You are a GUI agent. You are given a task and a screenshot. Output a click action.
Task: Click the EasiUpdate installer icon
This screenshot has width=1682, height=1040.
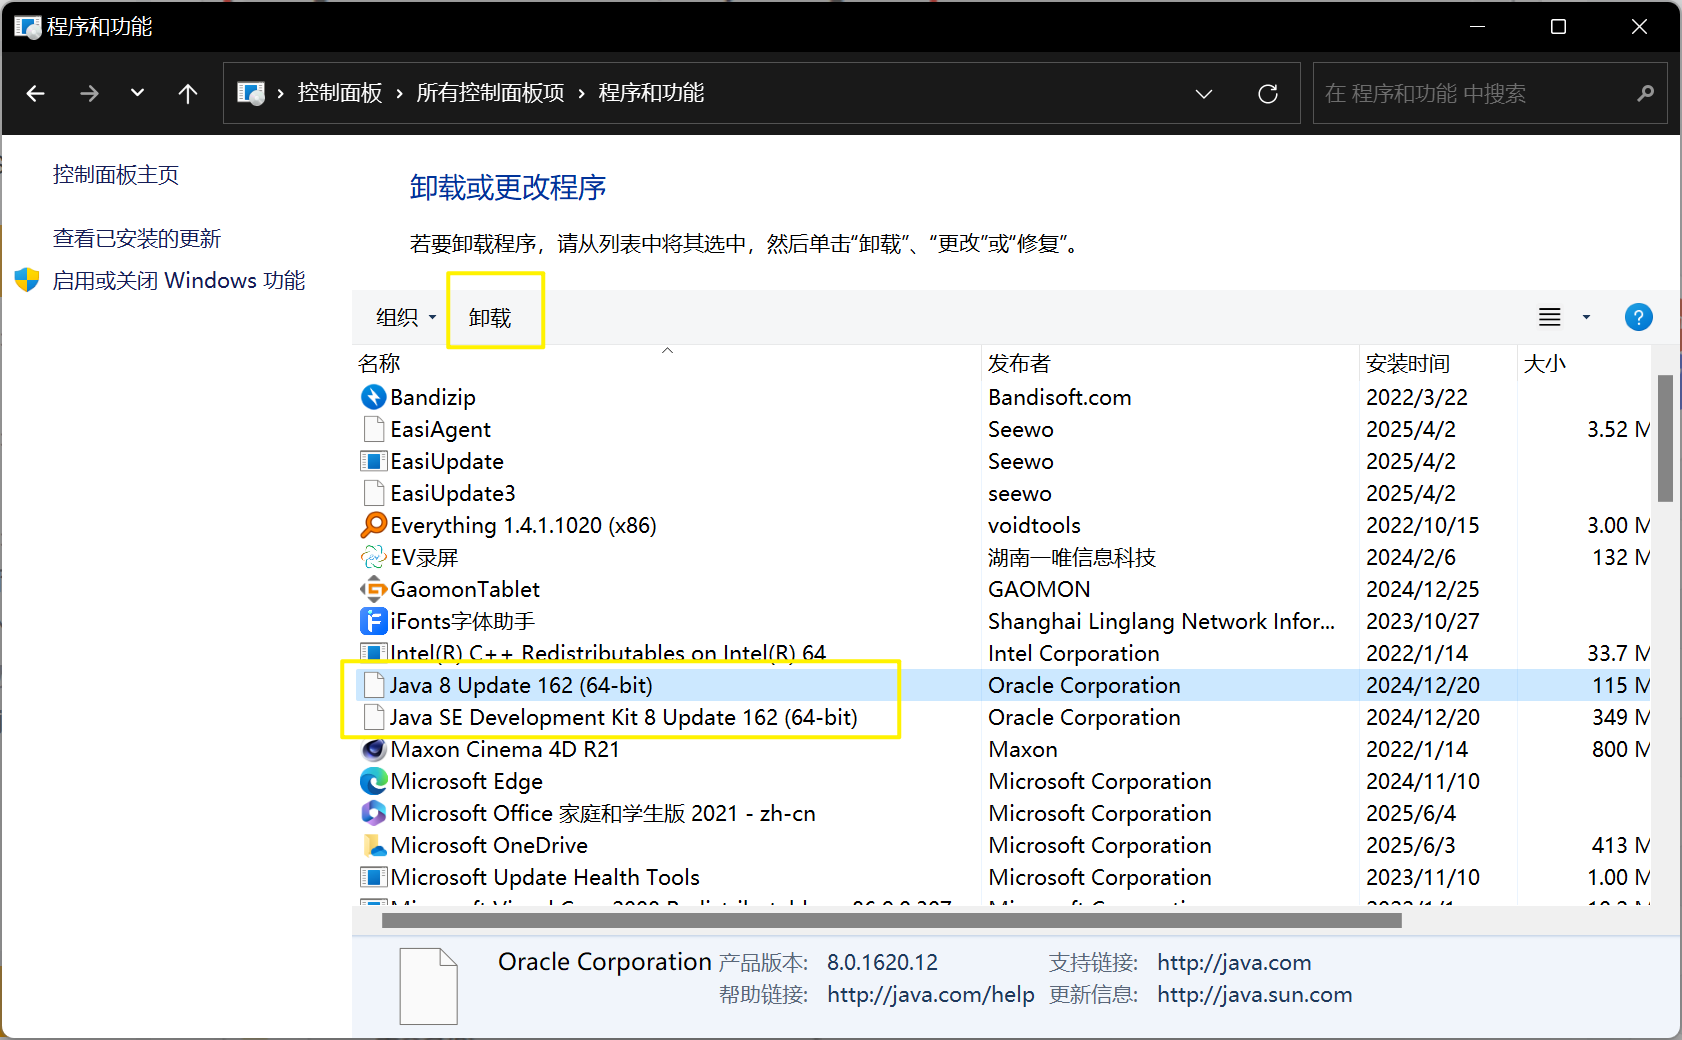click(373, 461)
